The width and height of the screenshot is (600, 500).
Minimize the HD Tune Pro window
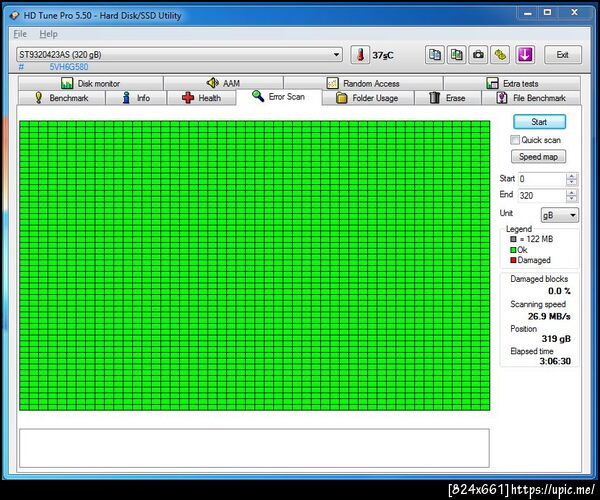(x=528, y=13)
